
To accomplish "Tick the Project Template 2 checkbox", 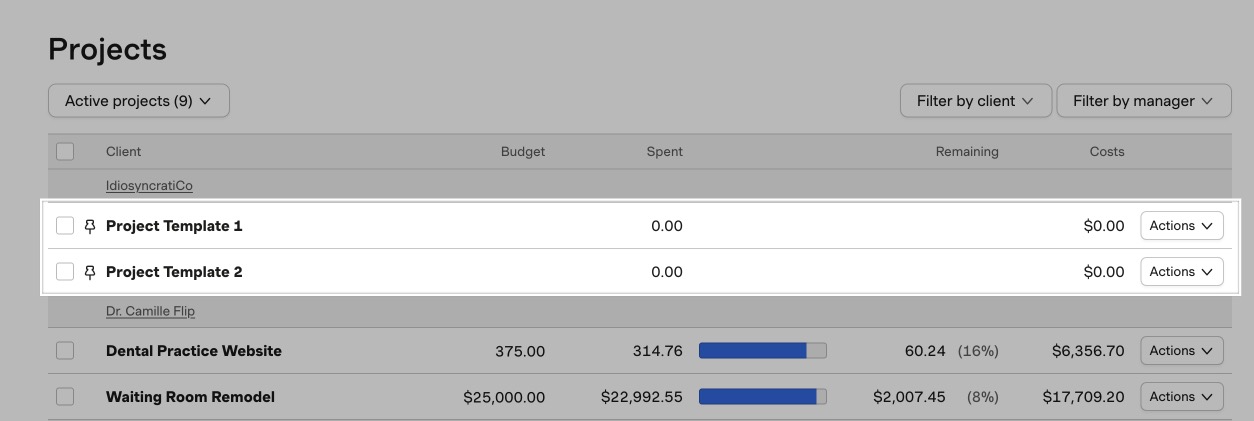I will click(x=65, y=272).
